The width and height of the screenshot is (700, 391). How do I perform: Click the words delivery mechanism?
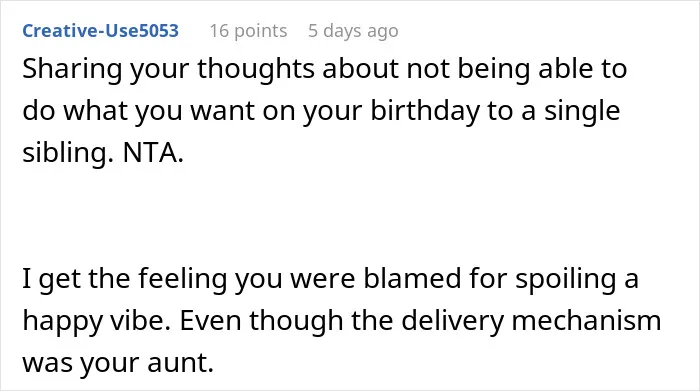pyautogui.click(x=531, y=320)
